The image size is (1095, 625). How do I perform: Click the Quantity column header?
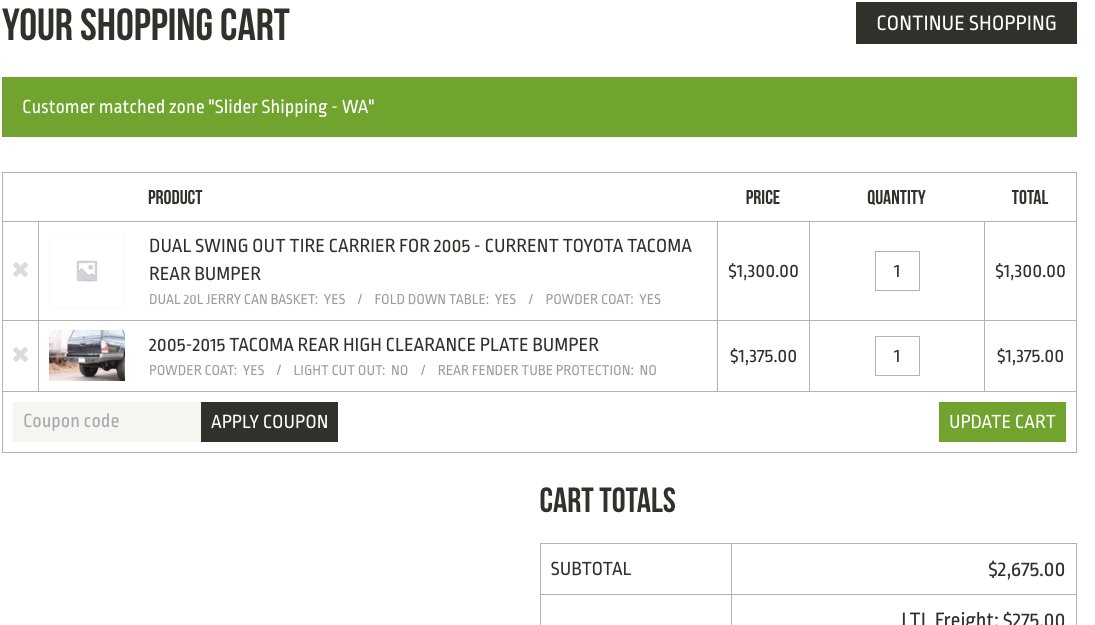coord(896,198)
